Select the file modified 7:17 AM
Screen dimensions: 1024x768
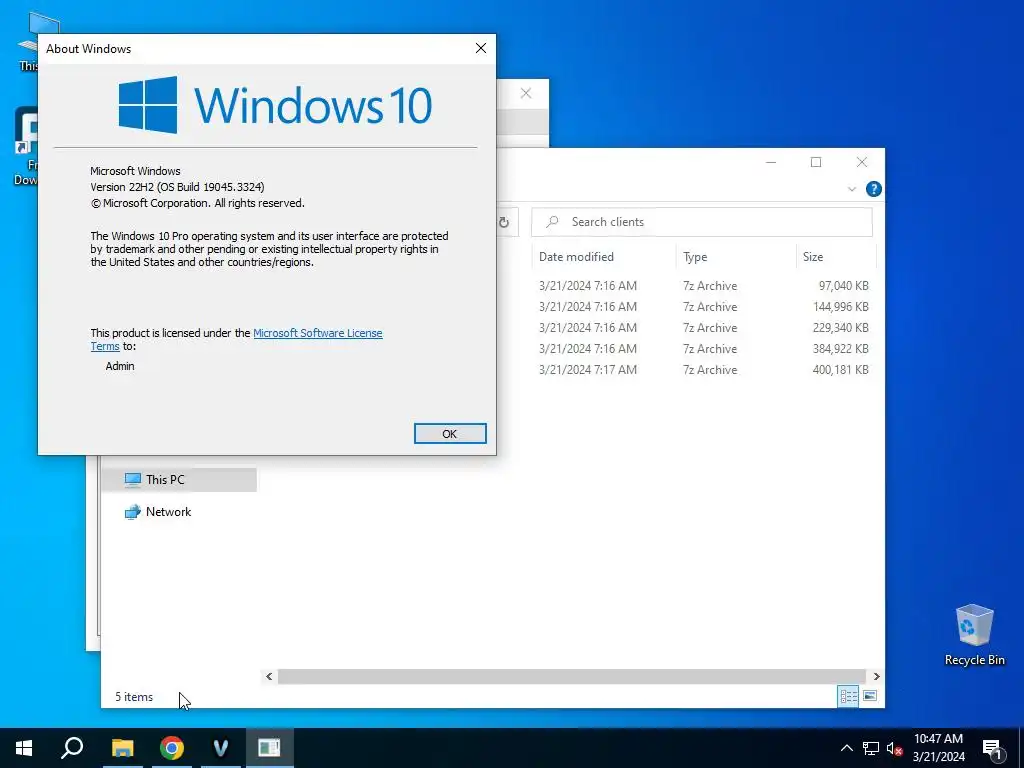tap(703, 369)
